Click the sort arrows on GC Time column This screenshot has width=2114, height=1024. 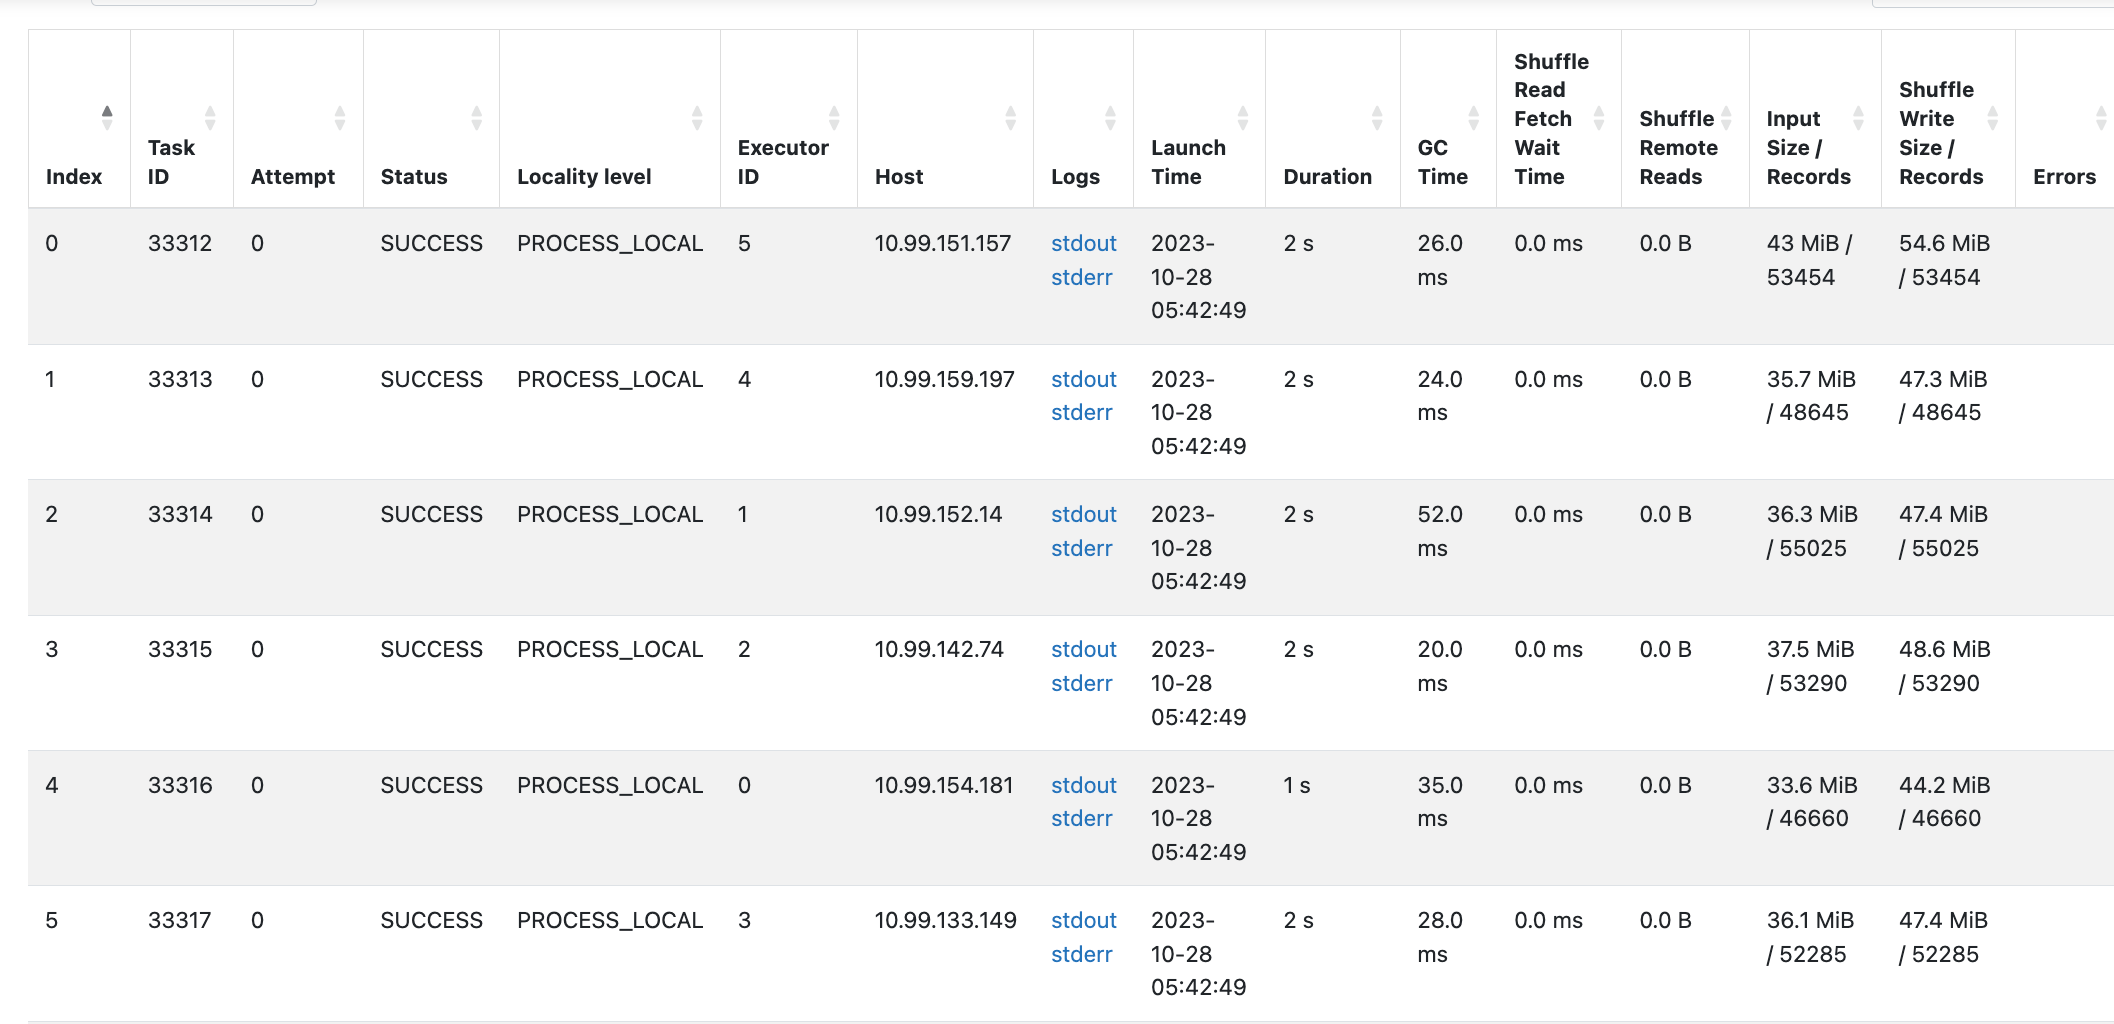pos(1473,115)
